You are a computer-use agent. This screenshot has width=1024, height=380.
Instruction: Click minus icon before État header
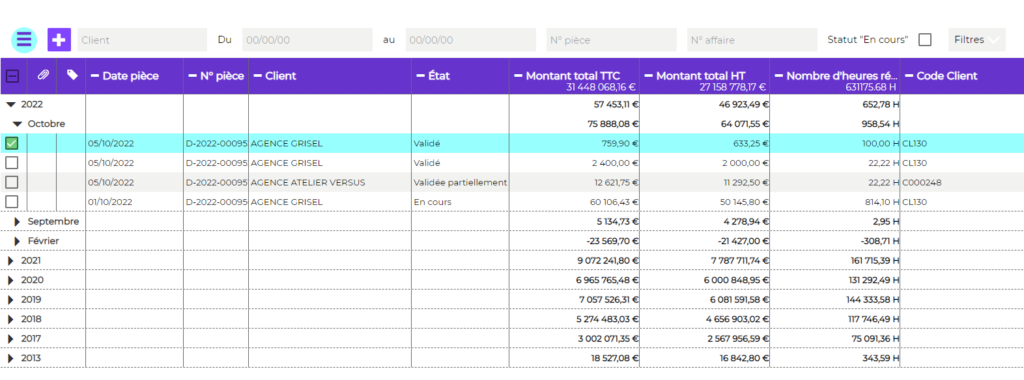(420, 76)
